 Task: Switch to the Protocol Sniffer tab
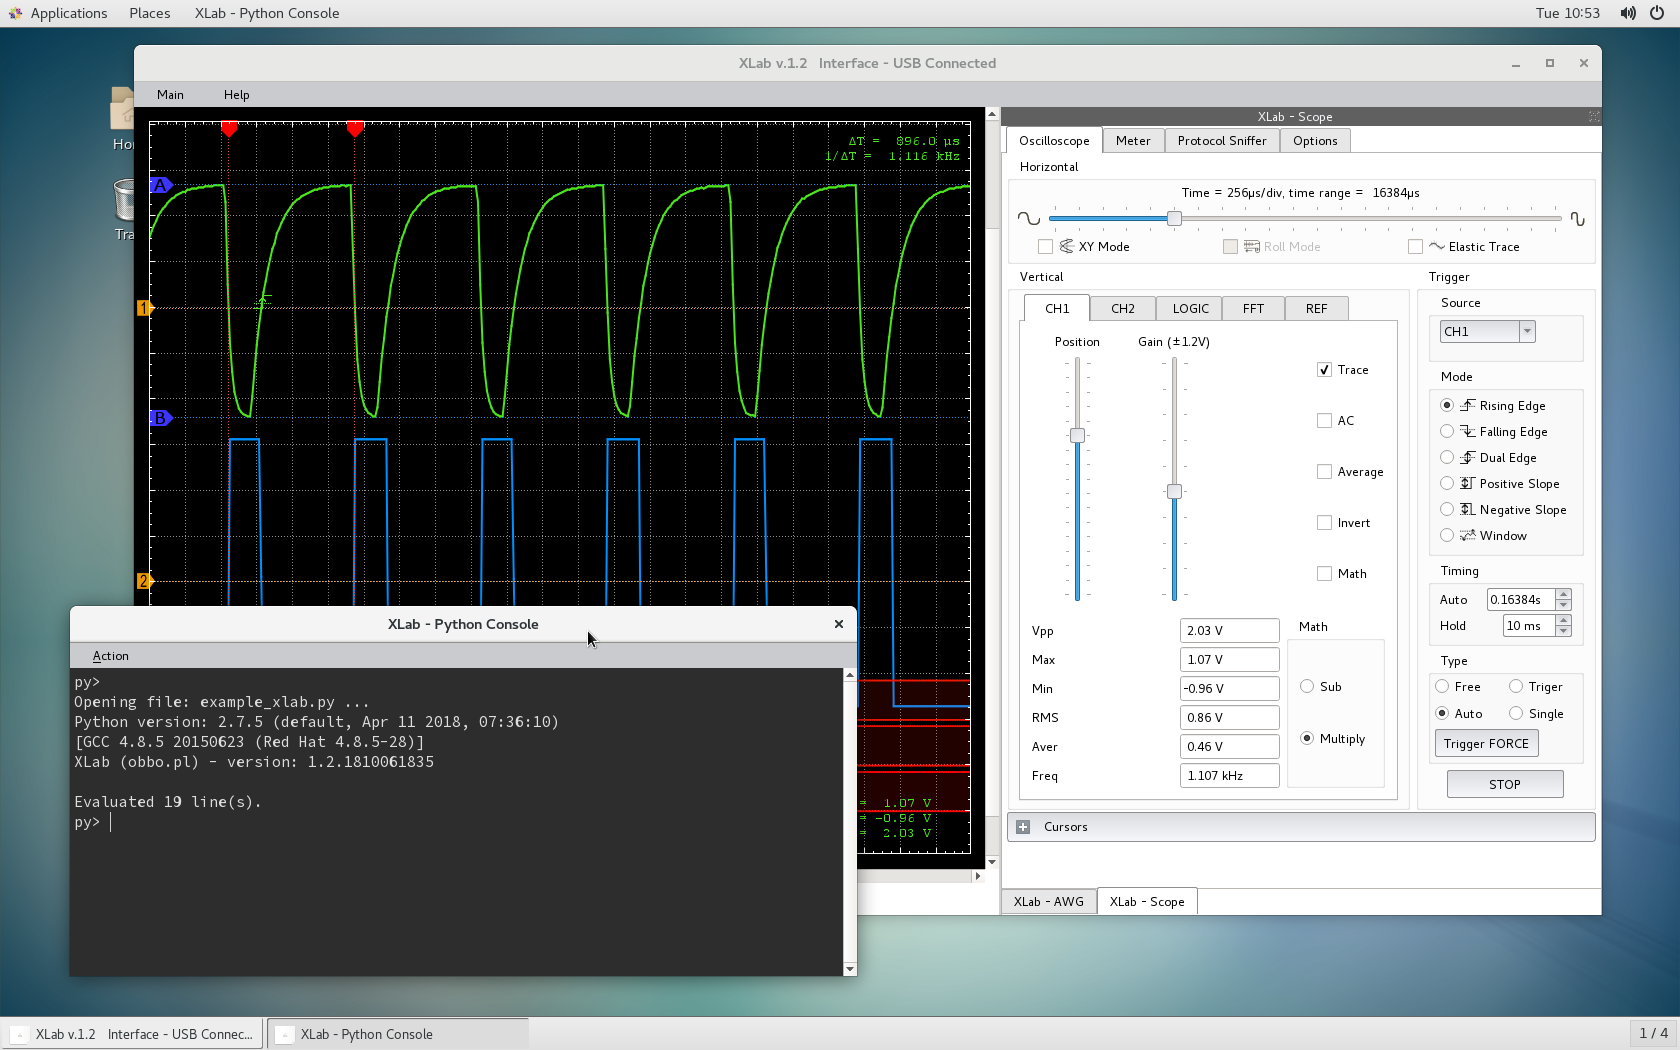(x=1222, y=141)
